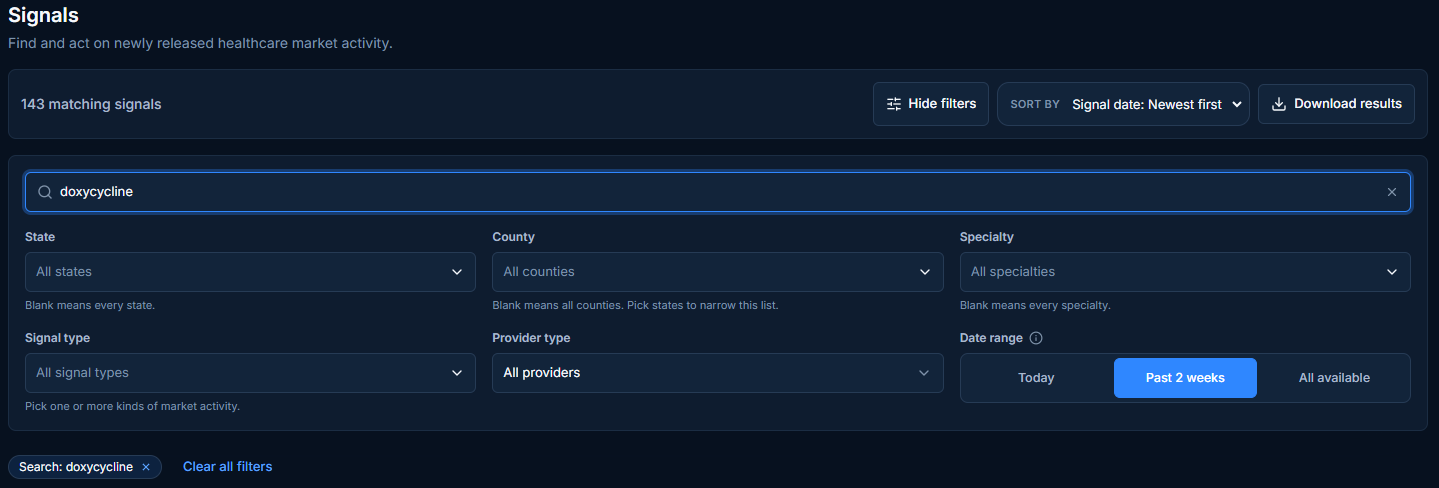Open the Sort by dropdown
Screen dimensions: 1439x488
click(1123, 104)
